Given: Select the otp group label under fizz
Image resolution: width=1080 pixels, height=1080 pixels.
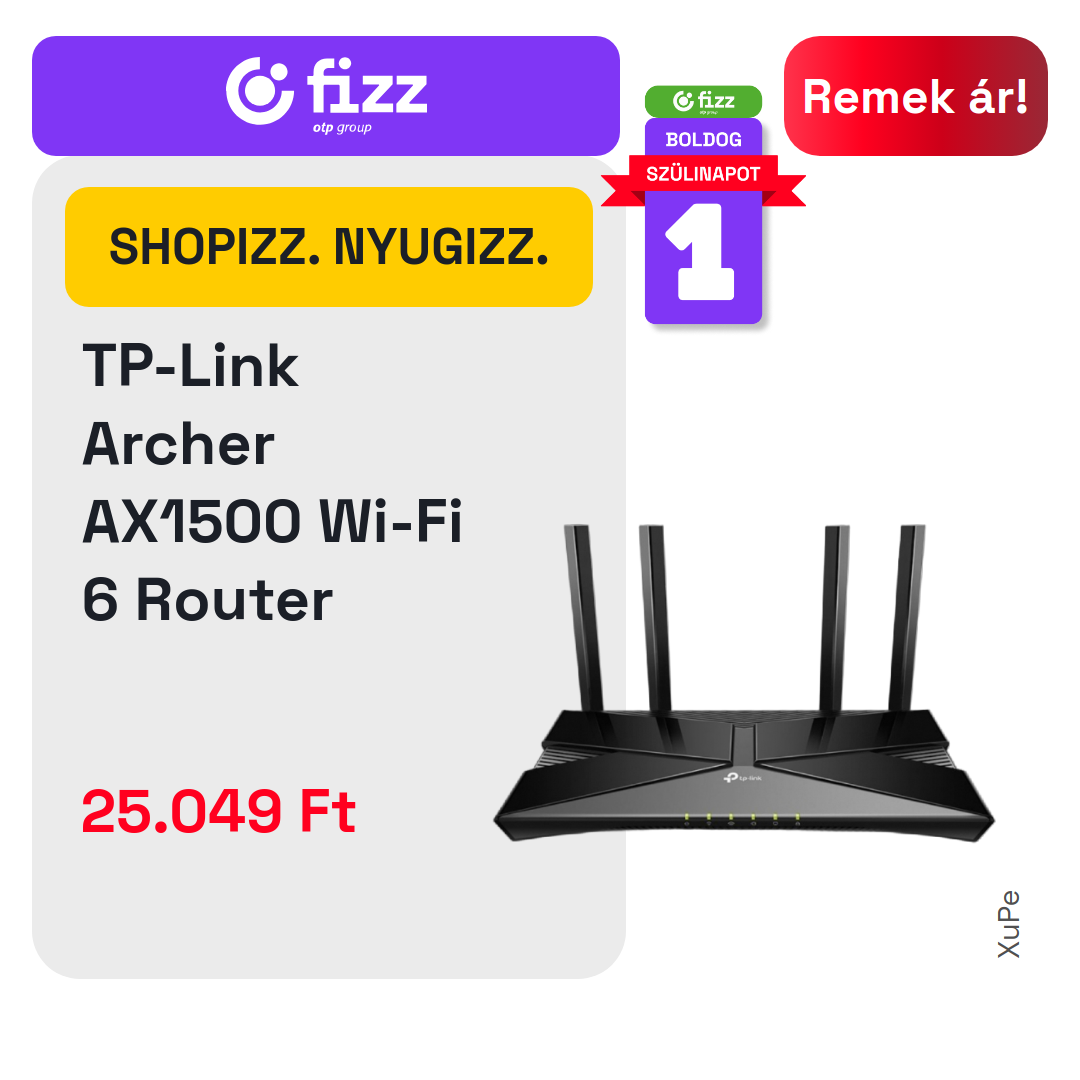Looking at the screenshot, I should (342, 127).
